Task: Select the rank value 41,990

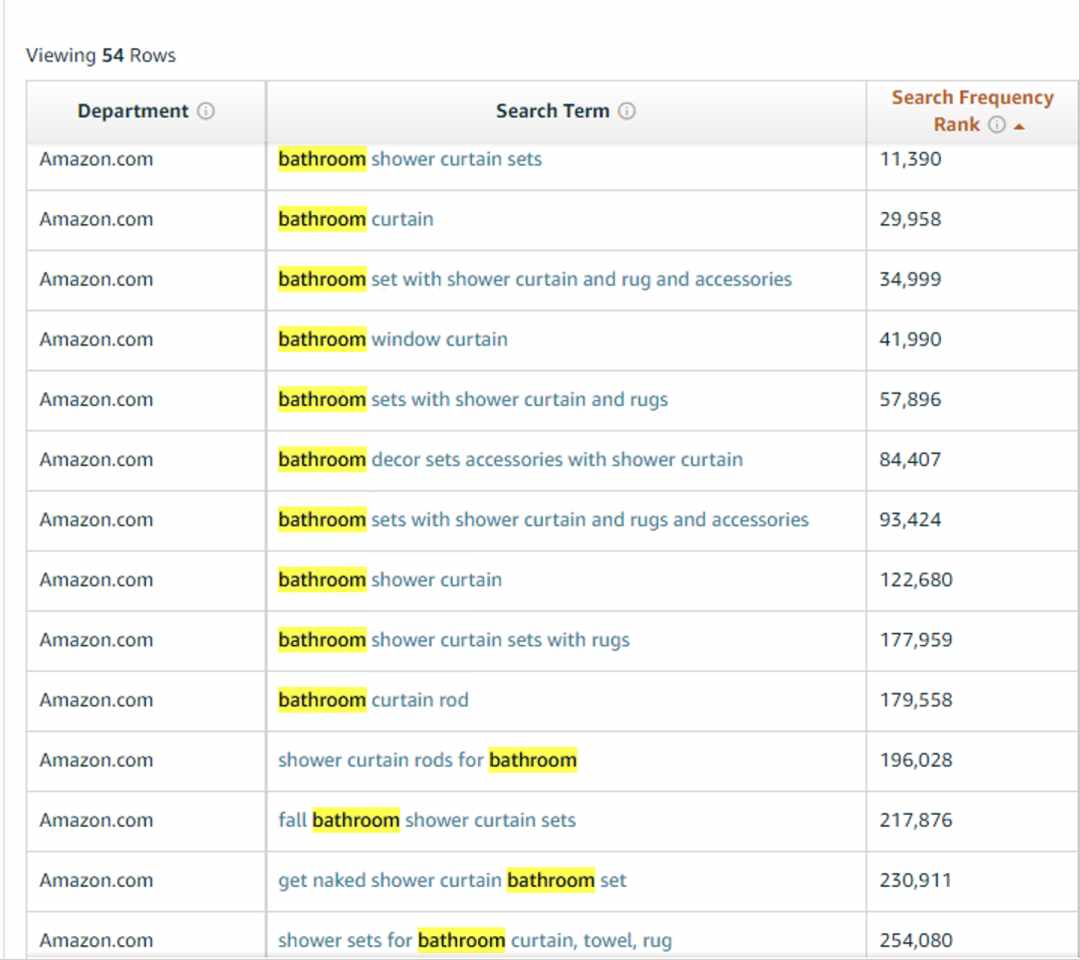Action: point(910,339)
